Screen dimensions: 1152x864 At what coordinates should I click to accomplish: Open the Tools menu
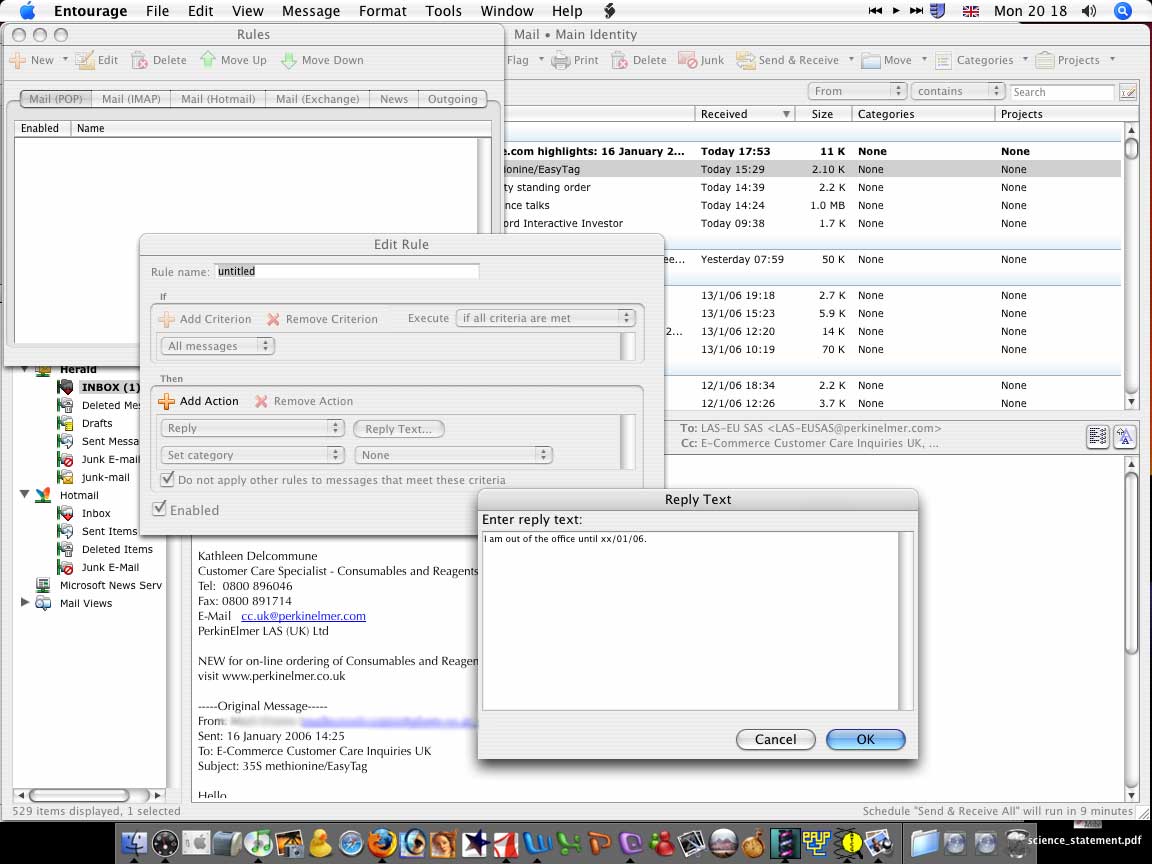(x=444, y=11)
